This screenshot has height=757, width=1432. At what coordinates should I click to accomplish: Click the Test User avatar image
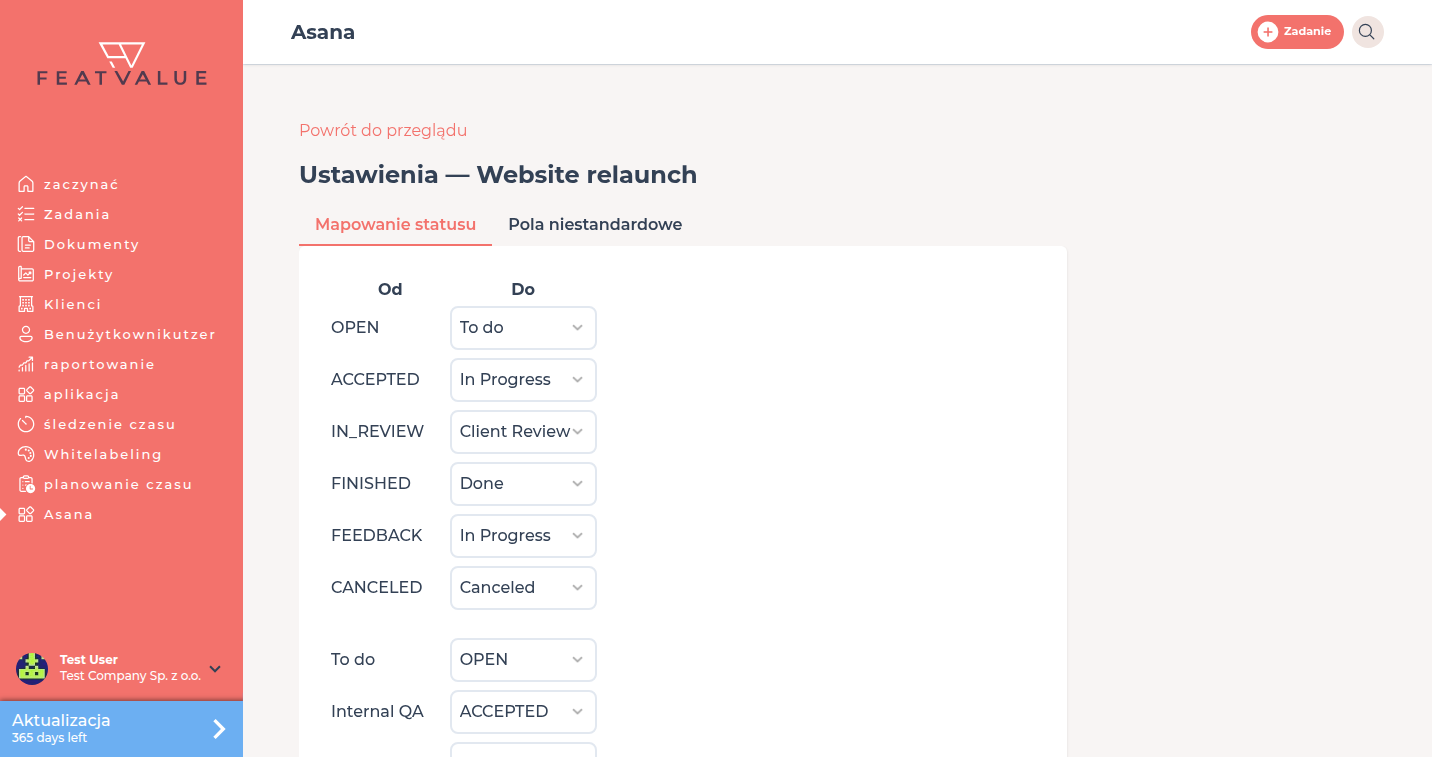(x=32, y=668)
